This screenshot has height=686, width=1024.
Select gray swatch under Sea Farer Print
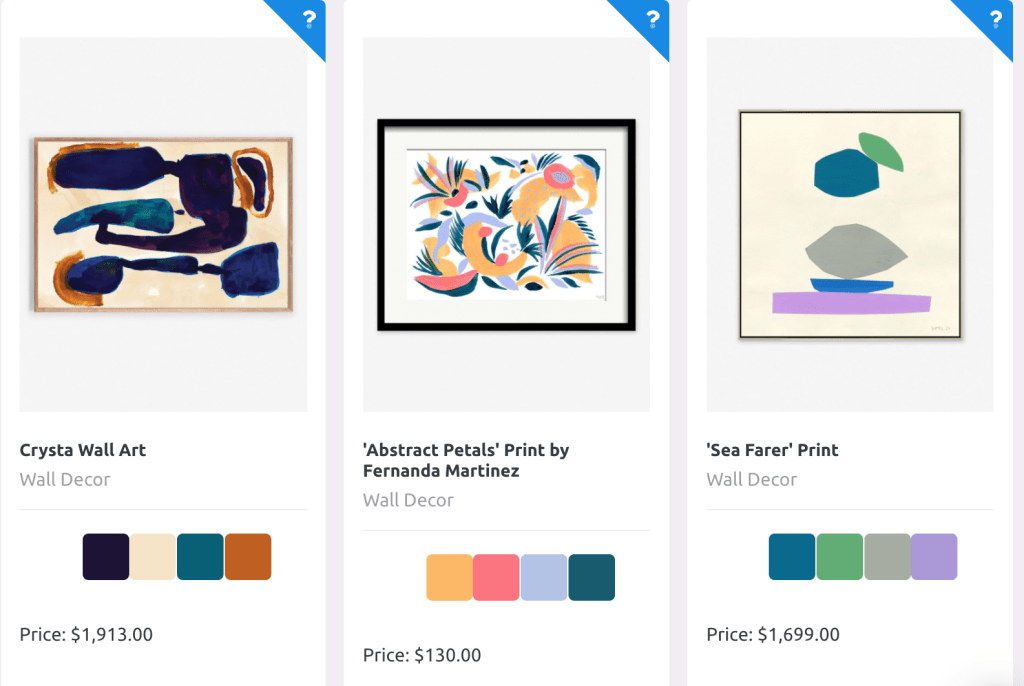[x=887, y=557]
